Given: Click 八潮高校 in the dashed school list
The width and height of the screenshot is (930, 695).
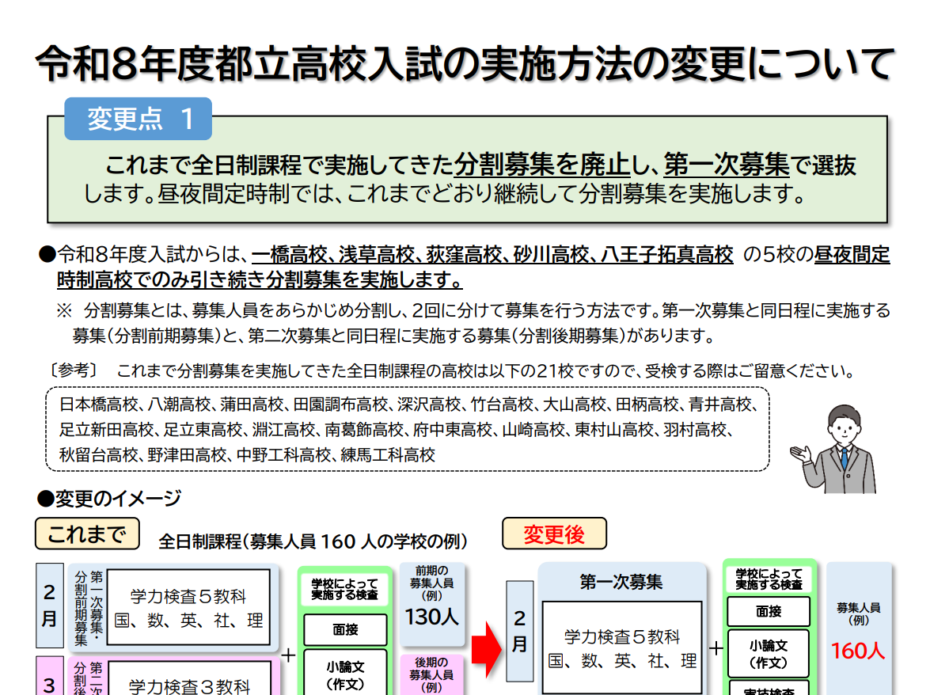Looking at the screenshot, I should tap(179, 404).
